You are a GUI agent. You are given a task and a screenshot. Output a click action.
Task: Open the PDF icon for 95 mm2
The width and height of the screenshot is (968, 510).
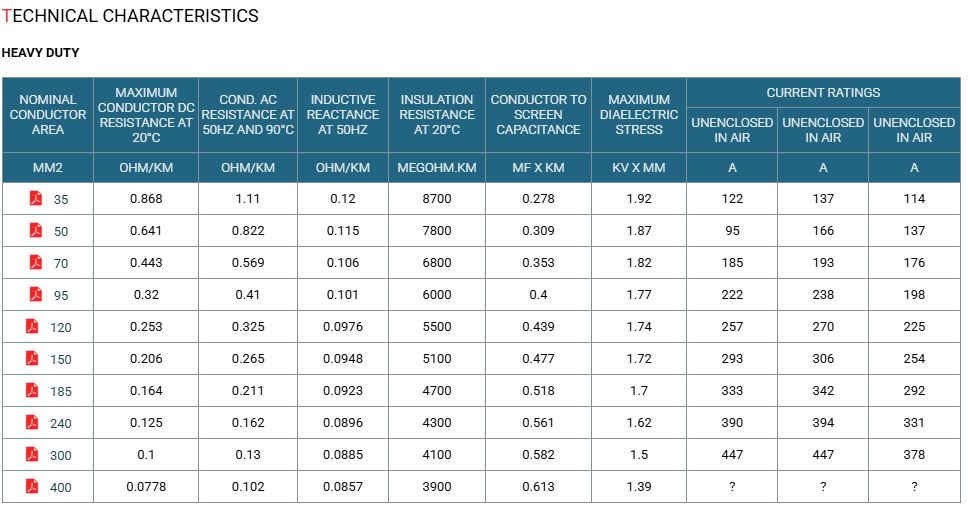click(36, 295)
